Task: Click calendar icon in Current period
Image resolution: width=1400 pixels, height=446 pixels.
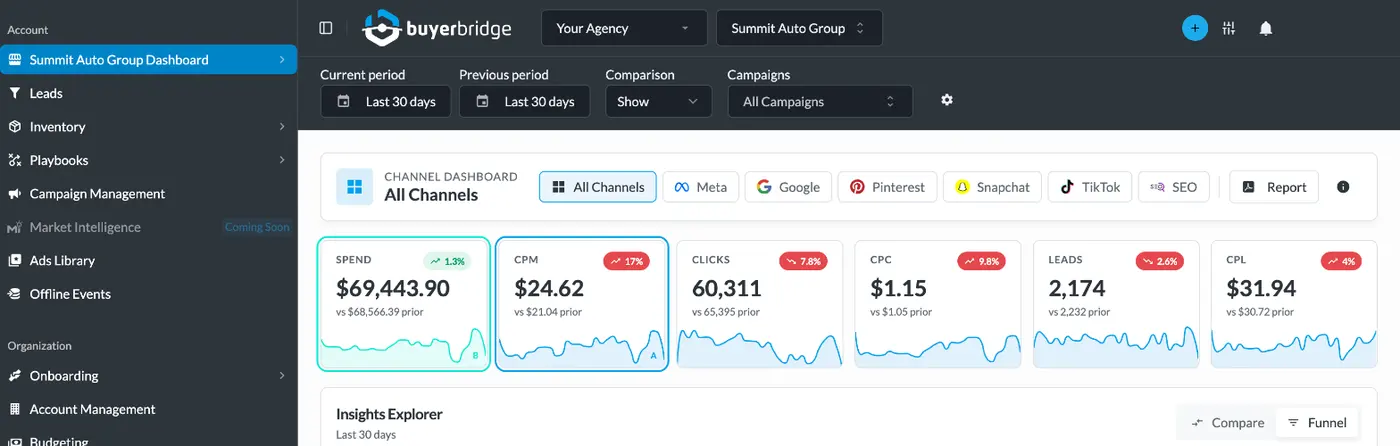Action: click(343, 101)
